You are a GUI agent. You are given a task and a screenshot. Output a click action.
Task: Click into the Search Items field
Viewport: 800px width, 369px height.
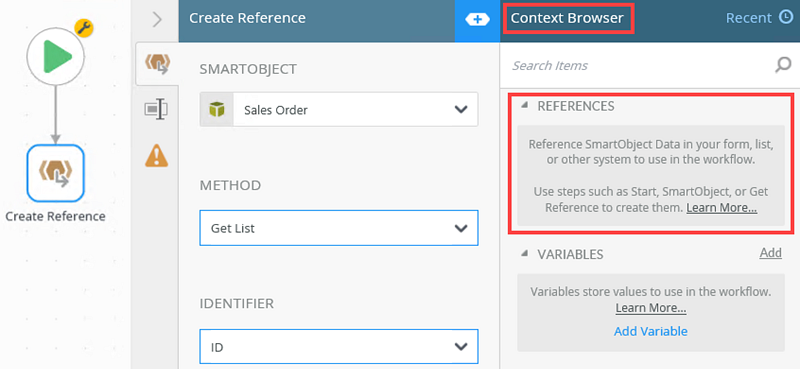[638, 65]
